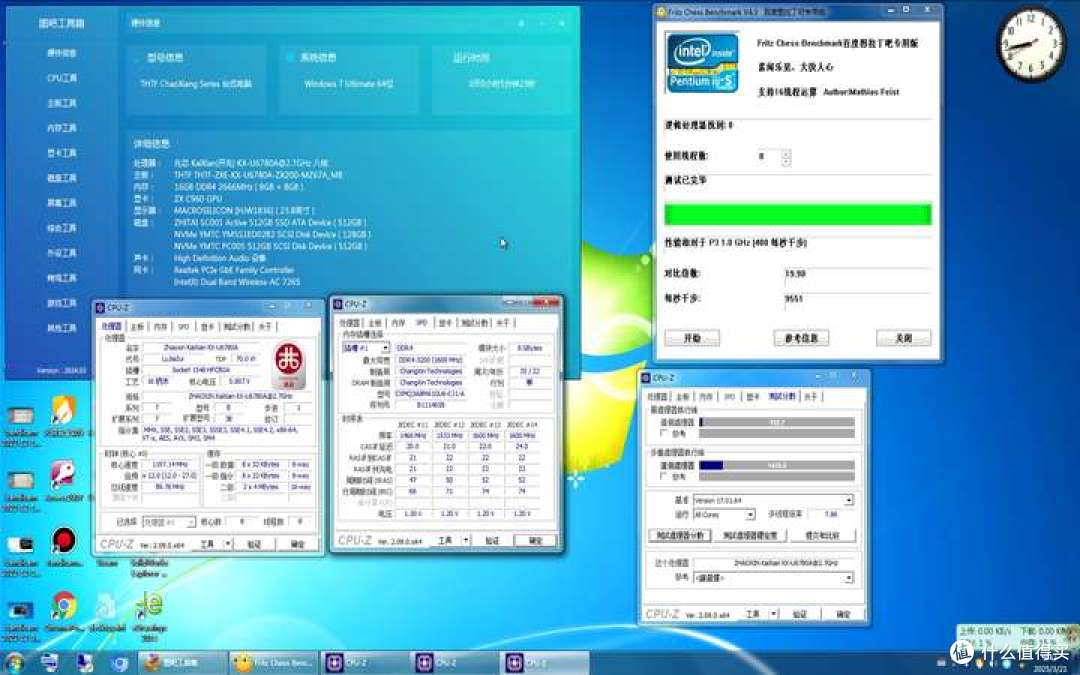Click the 每秒千步 result field showing 9551

click(x=857, y=298)
